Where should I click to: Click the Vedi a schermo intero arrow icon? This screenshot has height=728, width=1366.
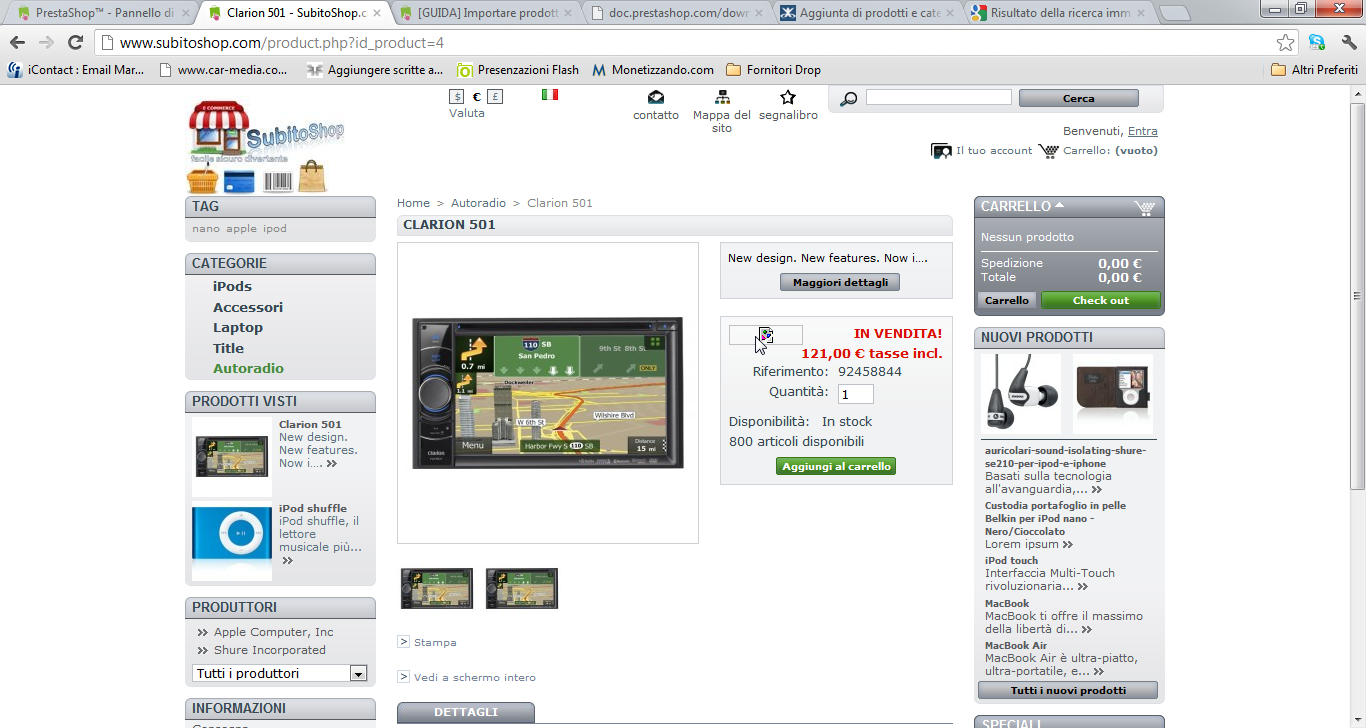click(x=404, y=677)
